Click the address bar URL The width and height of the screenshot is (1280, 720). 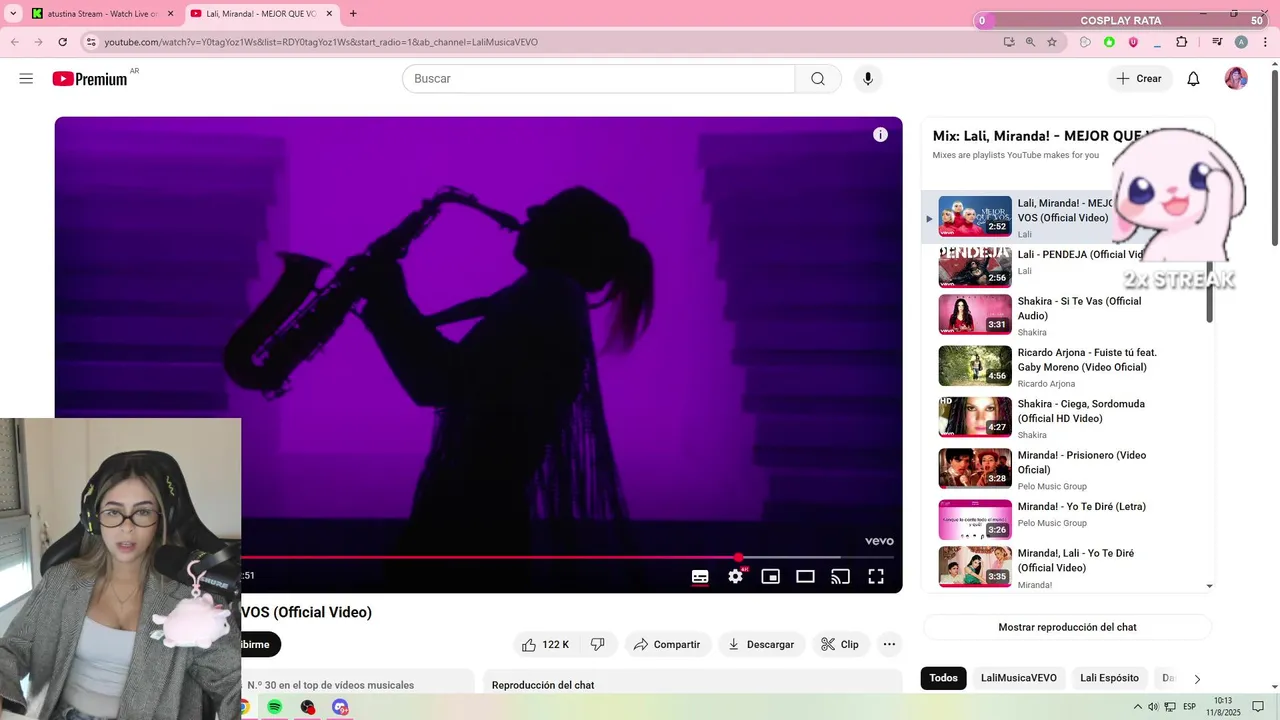[321, 42]
